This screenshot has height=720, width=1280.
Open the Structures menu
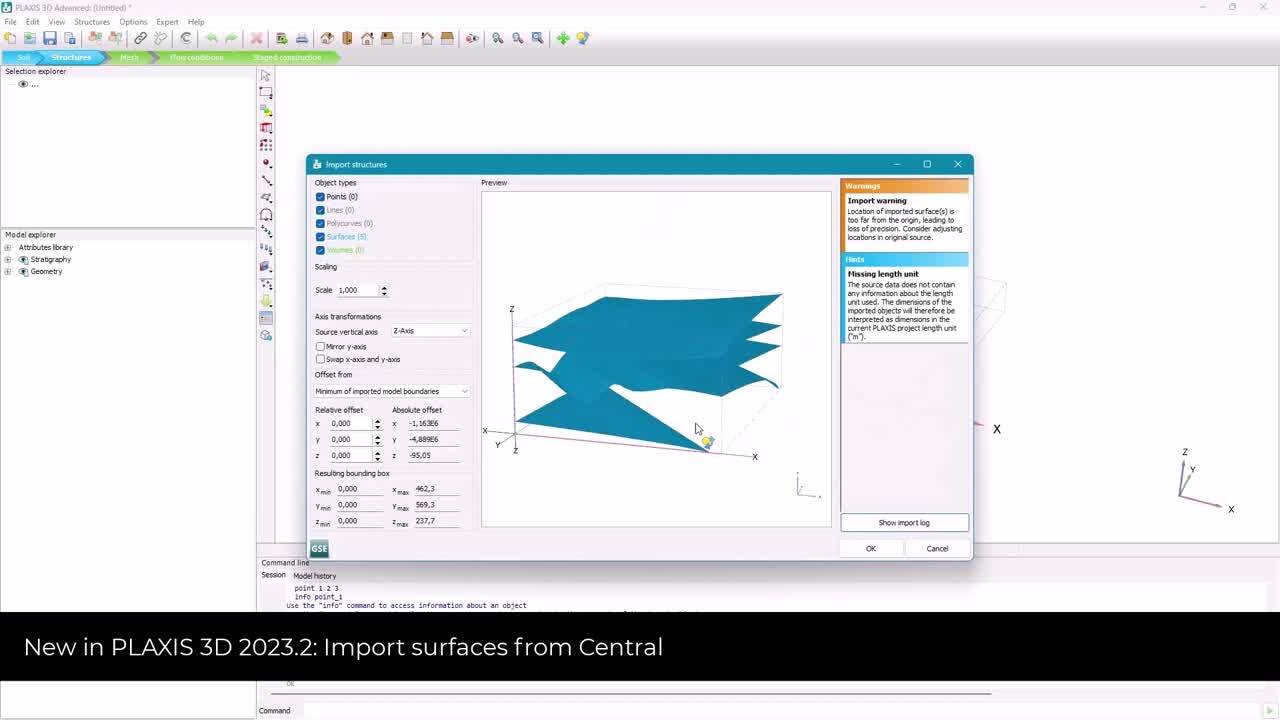click(x=92, y=22)
